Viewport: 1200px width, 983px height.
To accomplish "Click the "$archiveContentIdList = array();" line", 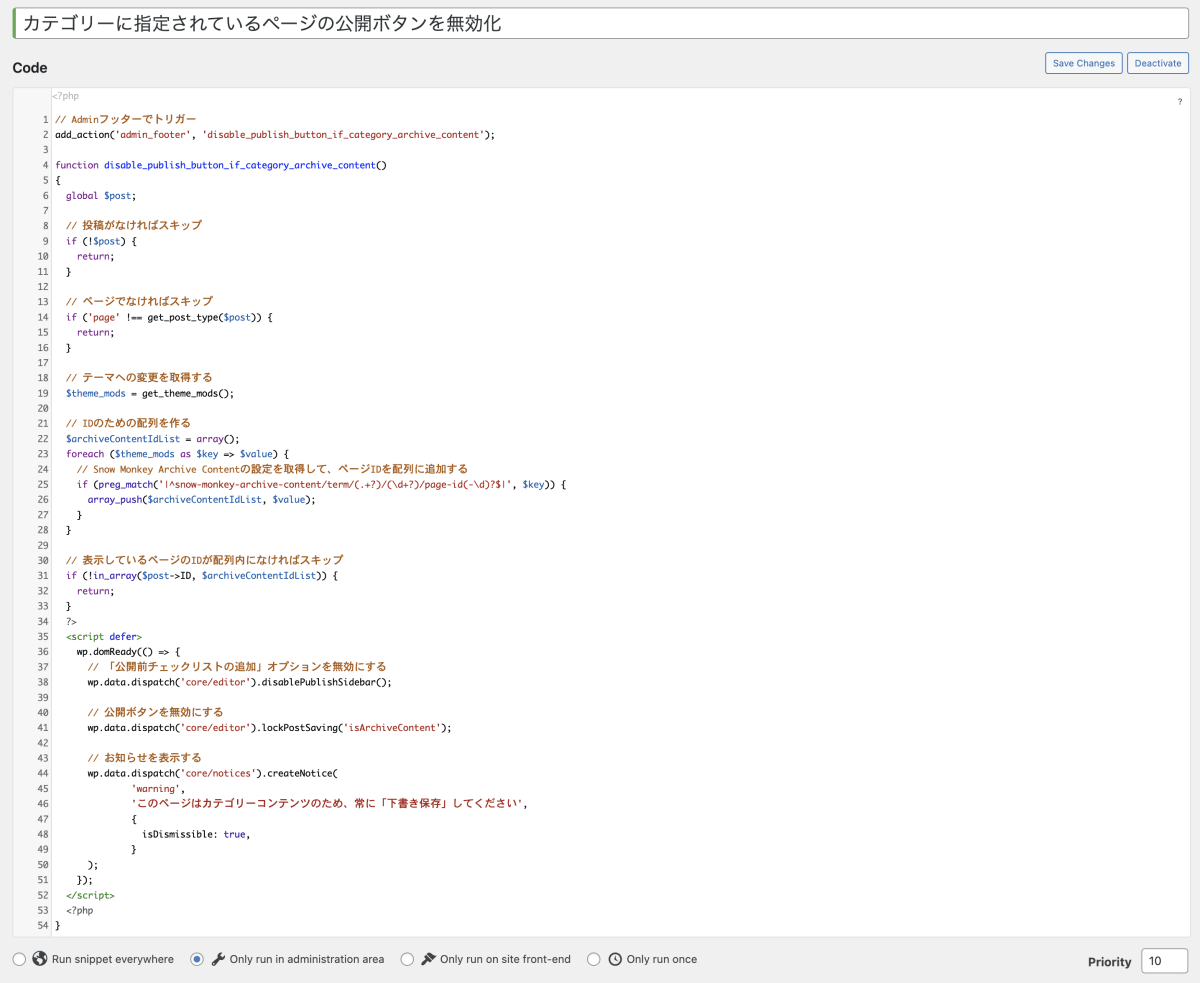I will (x=153, y=438).
